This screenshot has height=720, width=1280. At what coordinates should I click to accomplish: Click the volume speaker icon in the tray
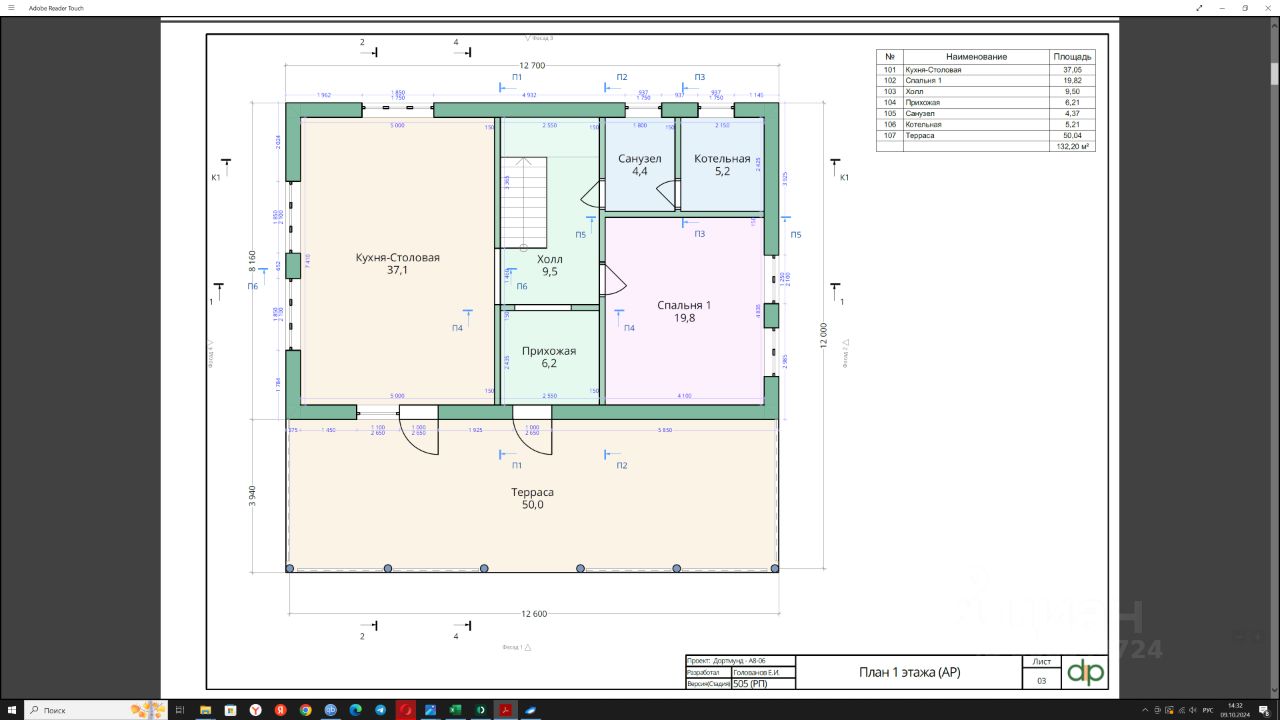click(1193, 710)
